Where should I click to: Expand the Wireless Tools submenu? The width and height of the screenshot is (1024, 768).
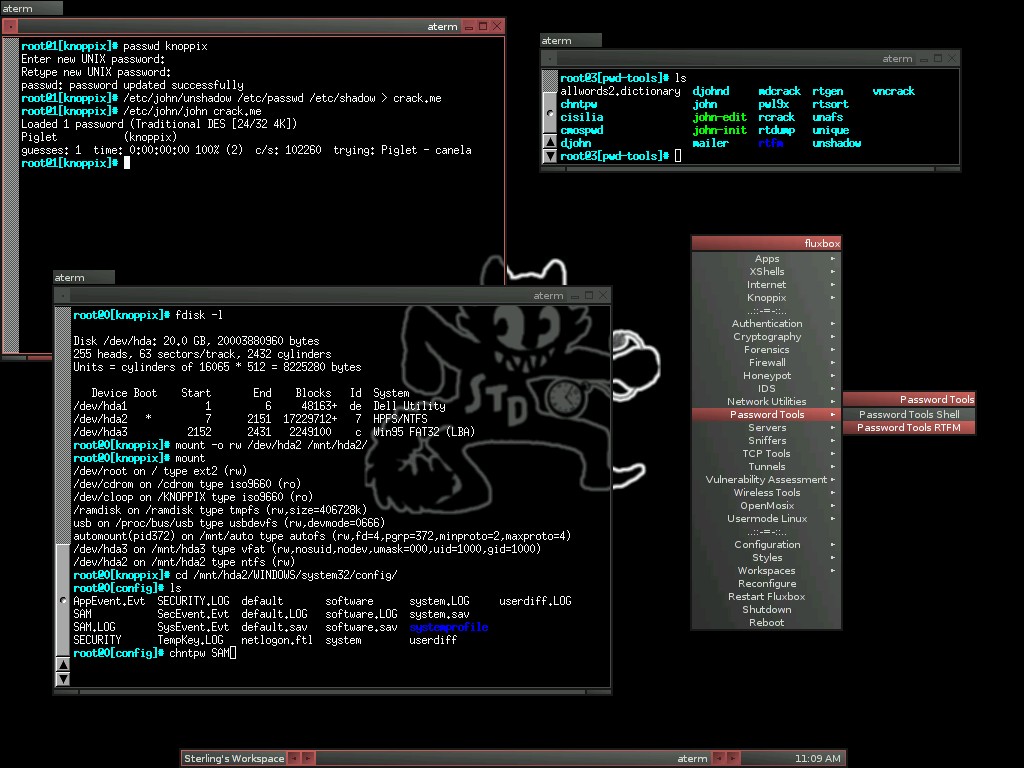(x=767, y=492)
